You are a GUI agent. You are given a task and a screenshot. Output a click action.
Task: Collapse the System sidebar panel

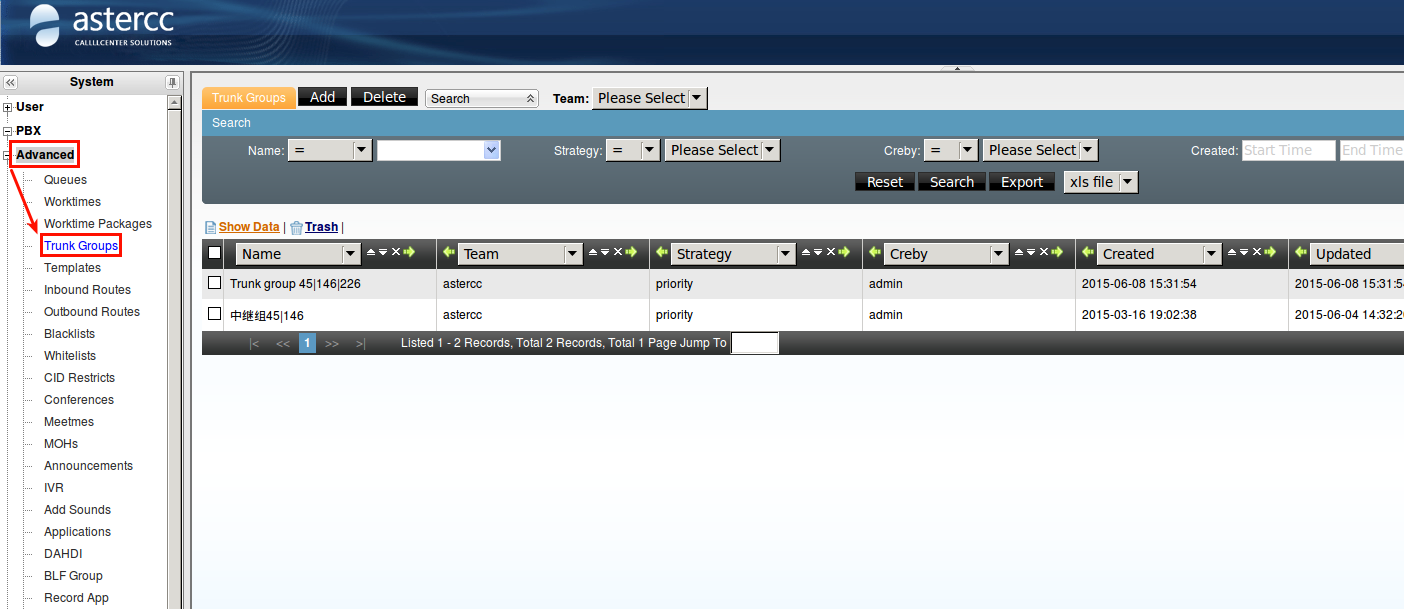10,82
